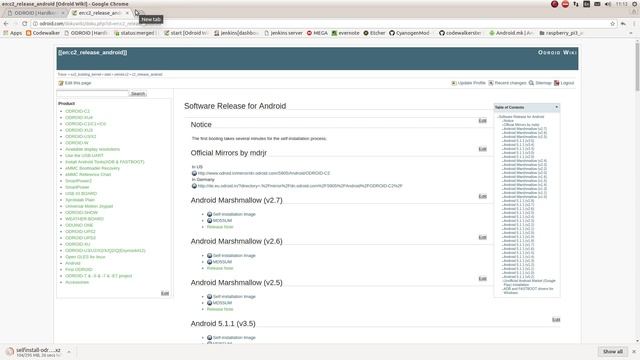Open the network arrows indicator in tray
Screen dimensions: 640x360
click(576, 4)
